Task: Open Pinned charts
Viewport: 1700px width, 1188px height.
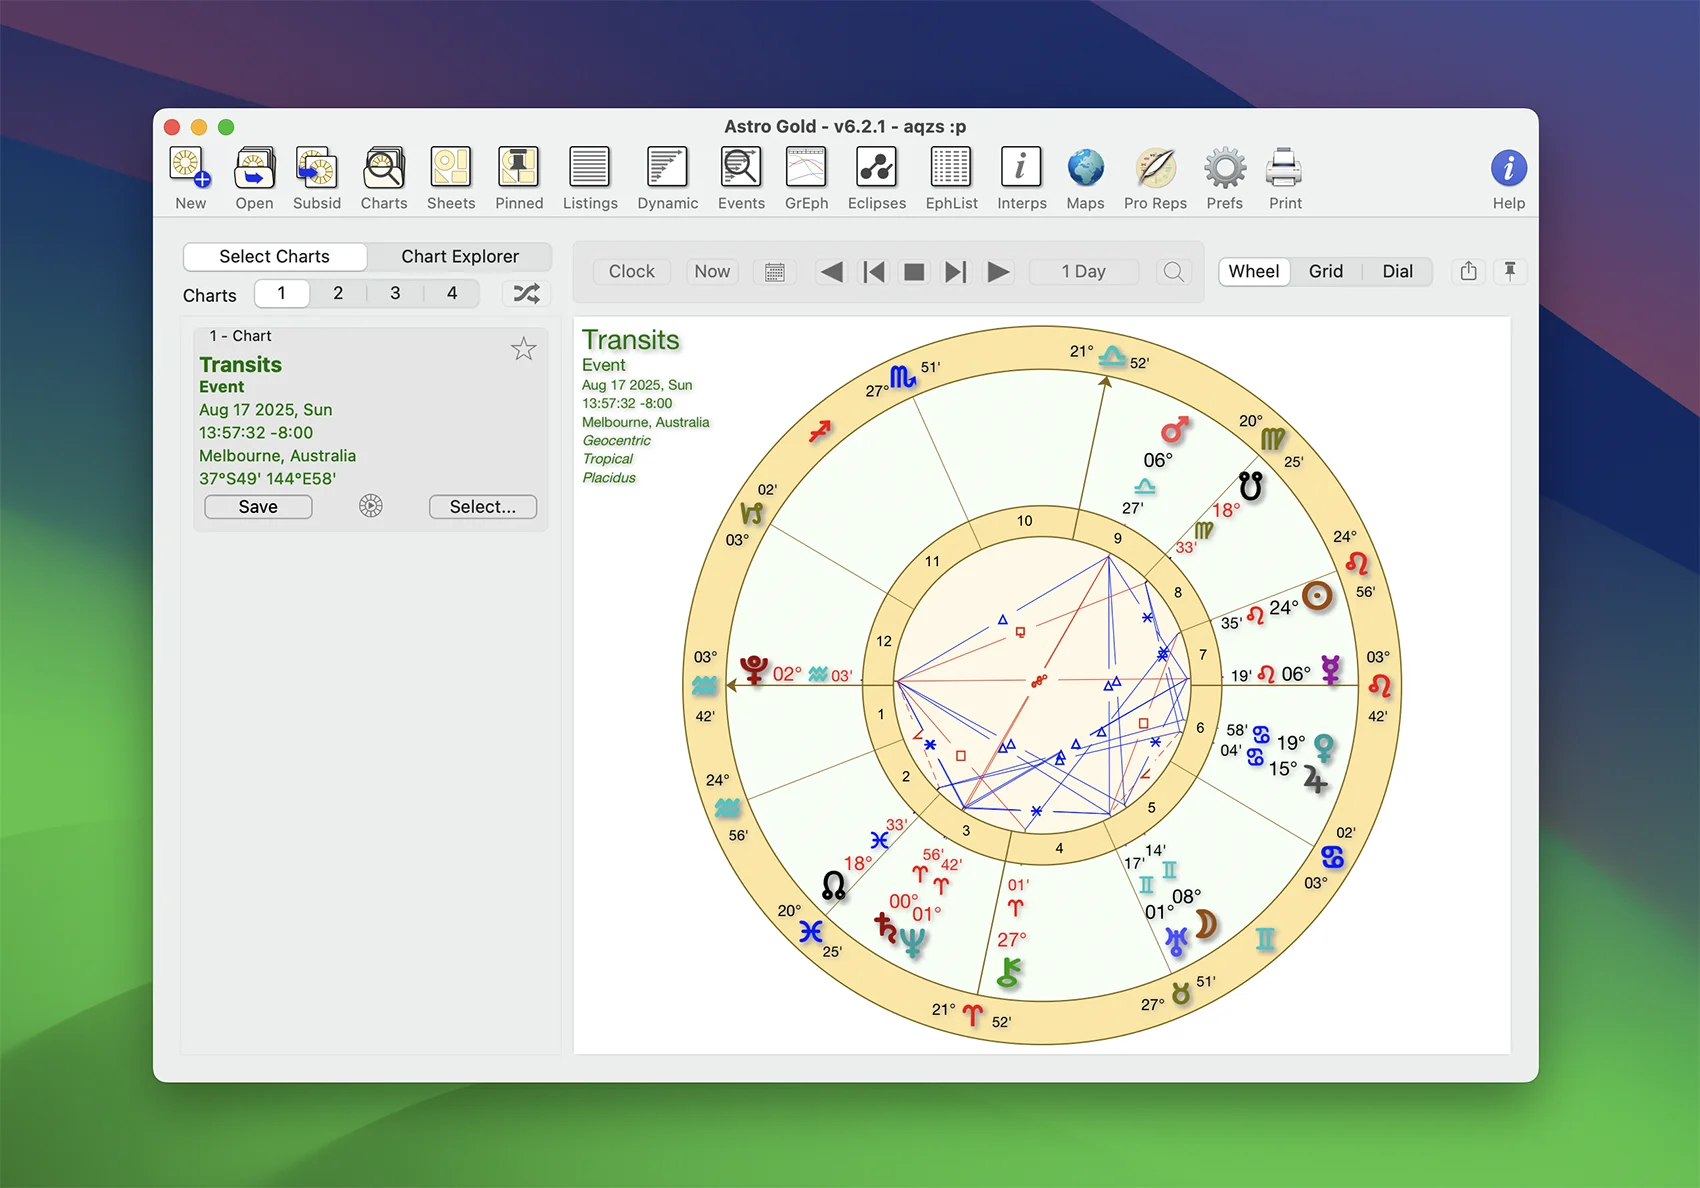Action: [519, 178]
